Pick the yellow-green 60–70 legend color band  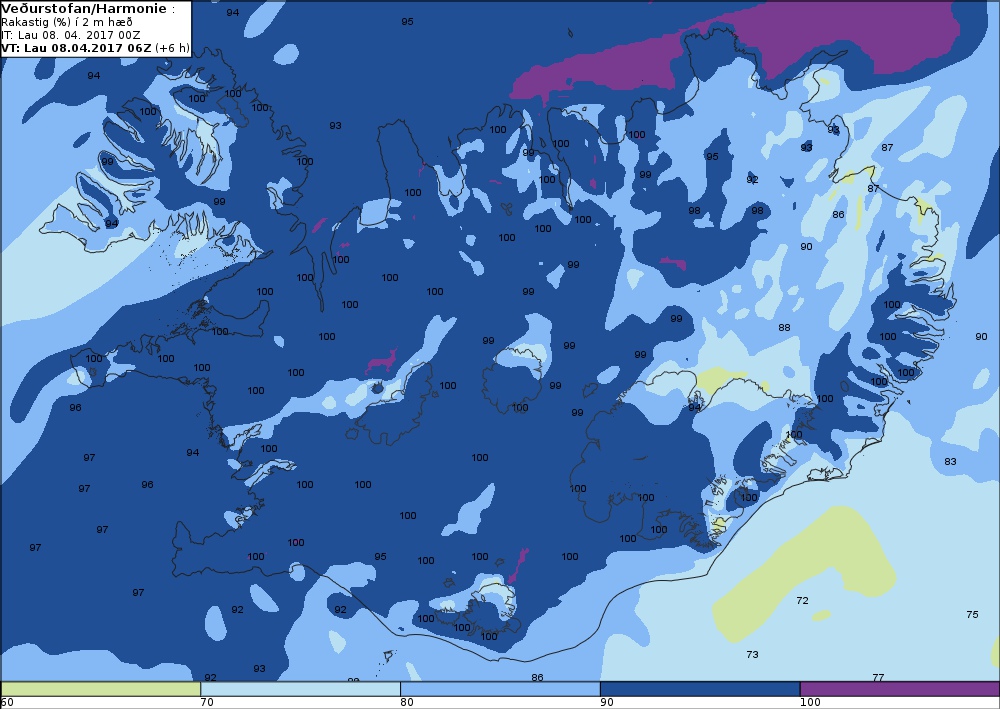[x=100, y=689]
